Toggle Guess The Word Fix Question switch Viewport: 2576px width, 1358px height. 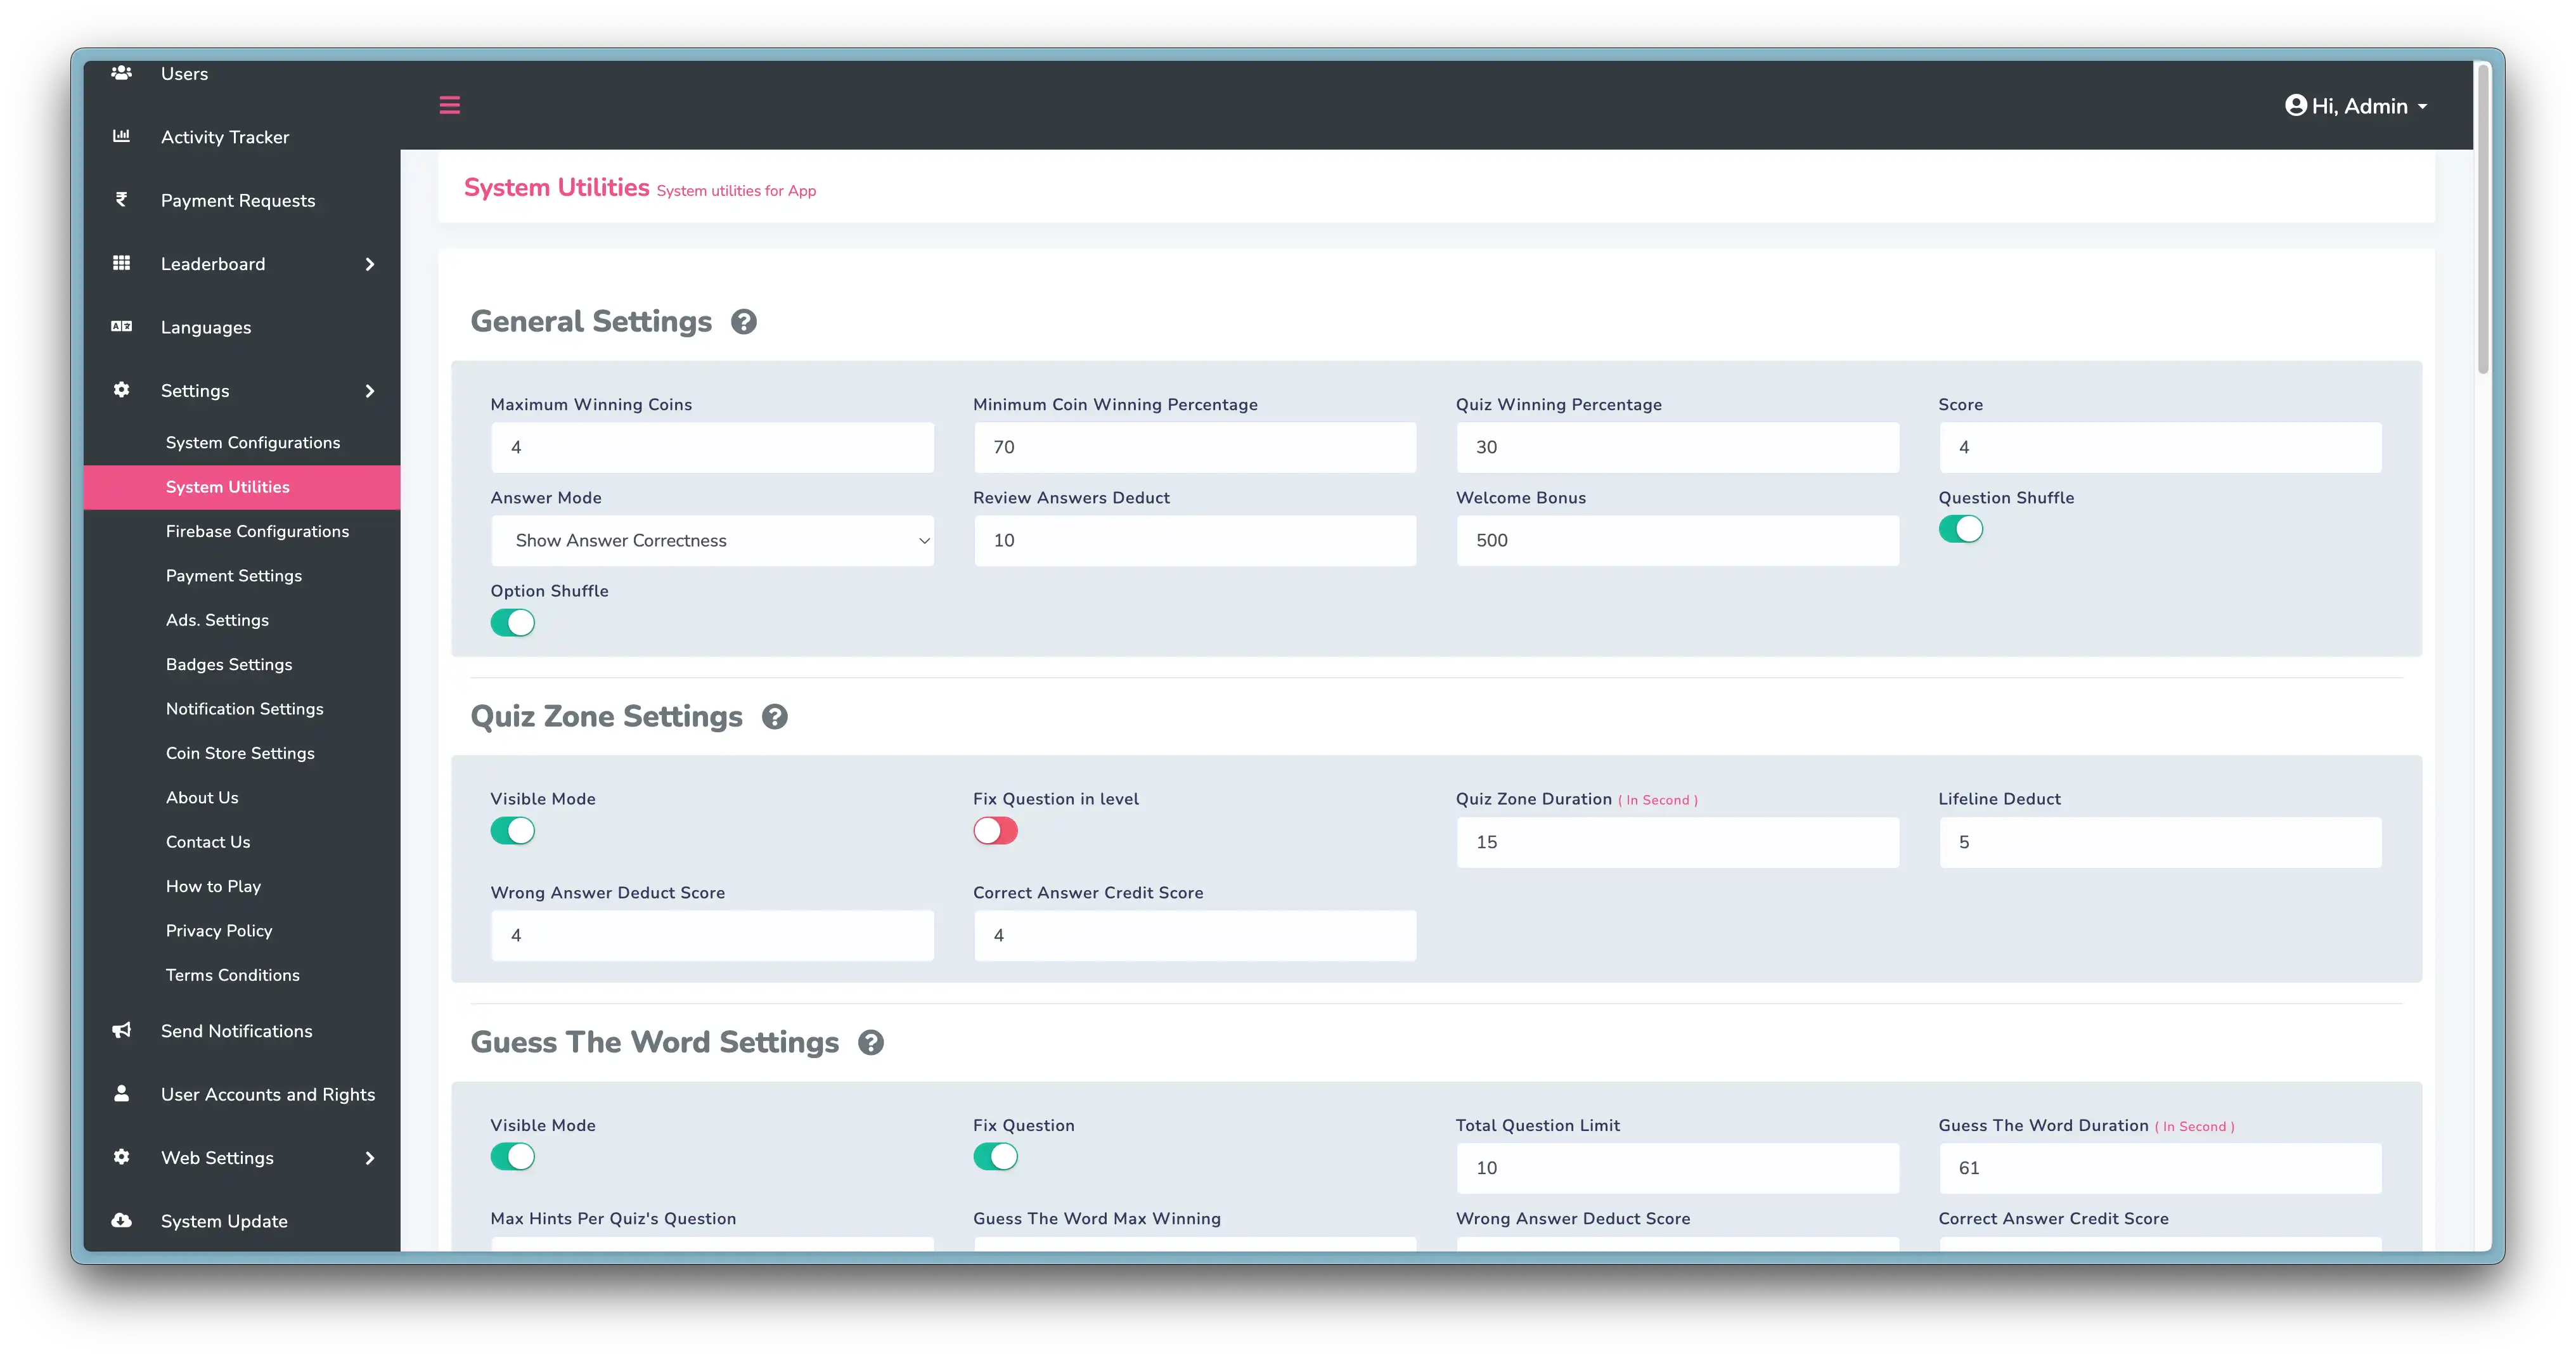coord(995,1157)
